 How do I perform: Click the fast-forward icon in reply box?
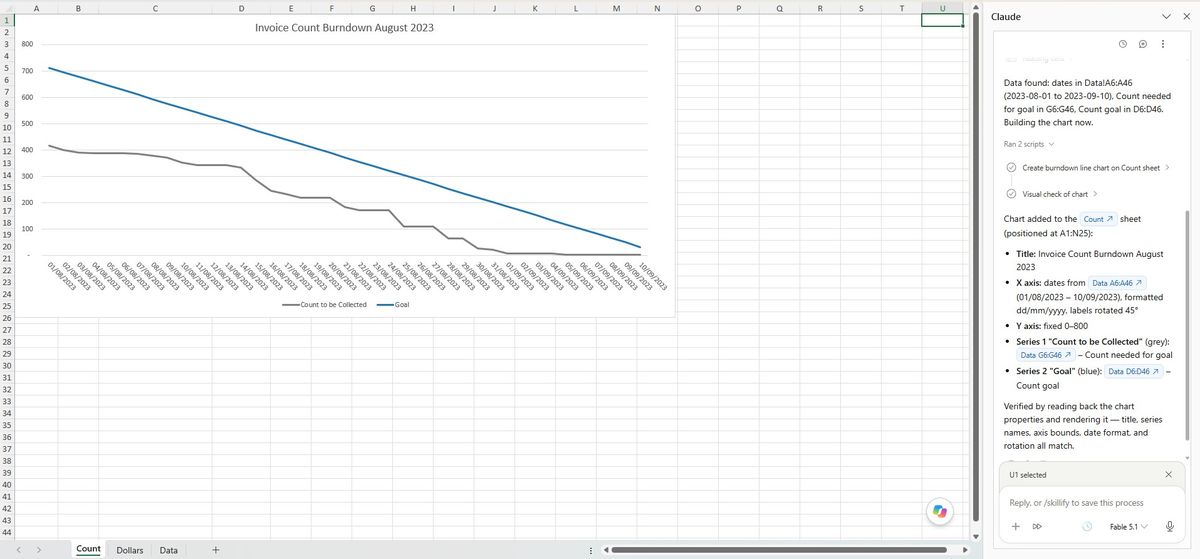click(x=1037, y=526)
